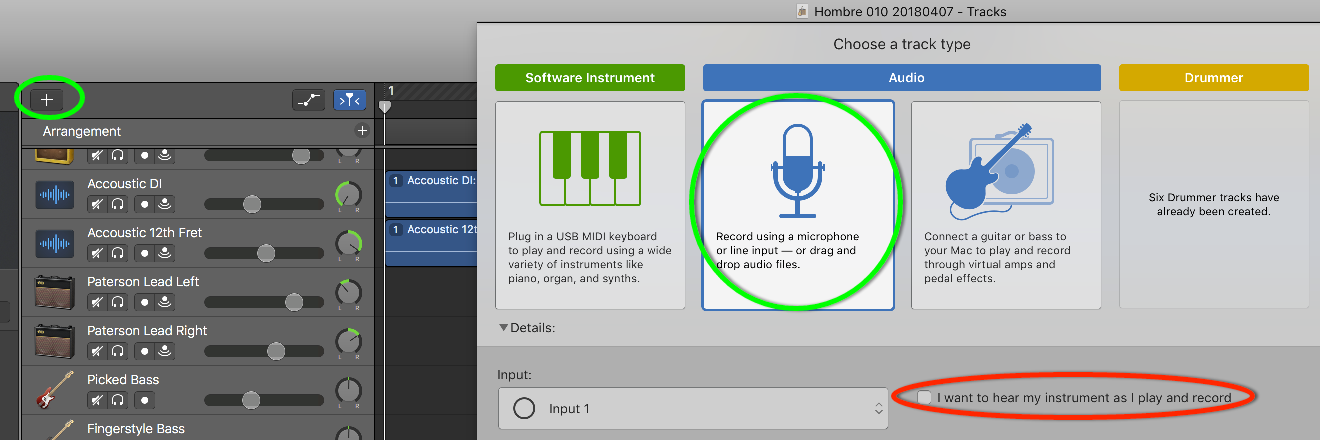Click the Accoustic DI waveform track icon

[x=55, y=194]
